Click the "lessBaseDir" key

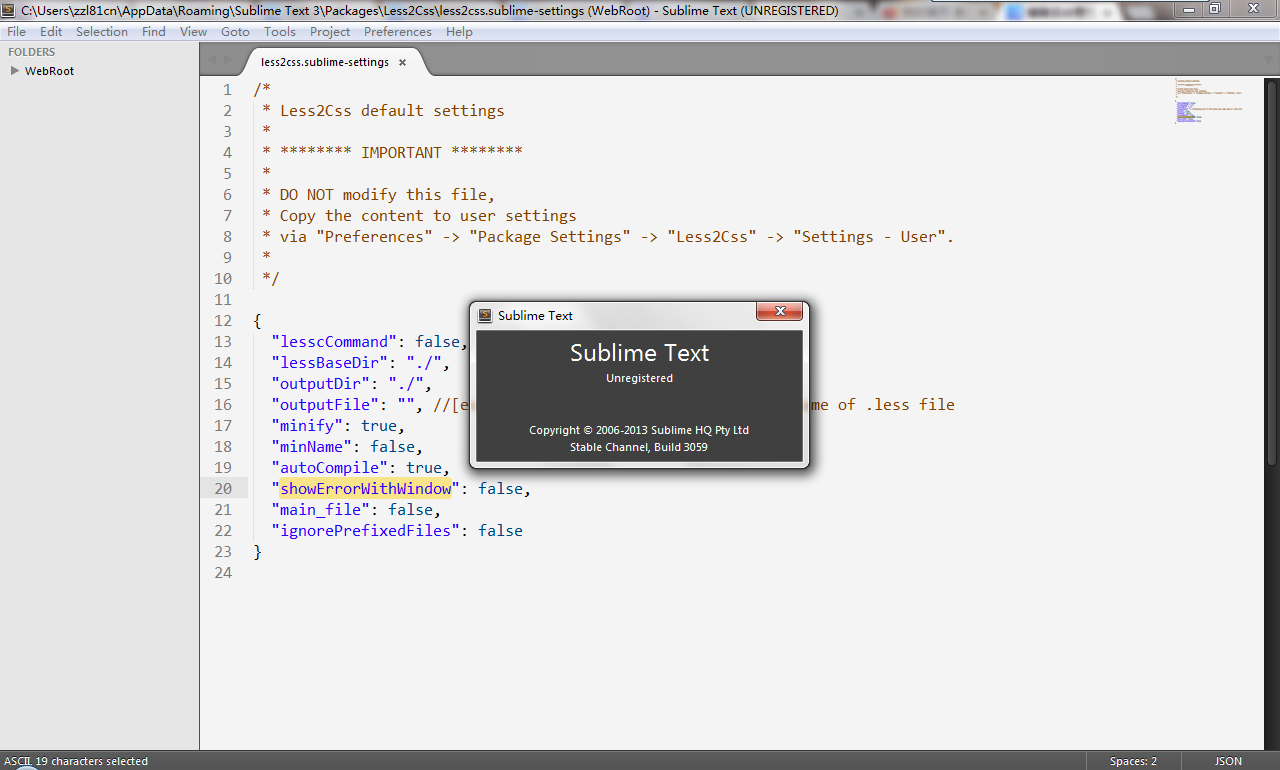click(330, 362)
